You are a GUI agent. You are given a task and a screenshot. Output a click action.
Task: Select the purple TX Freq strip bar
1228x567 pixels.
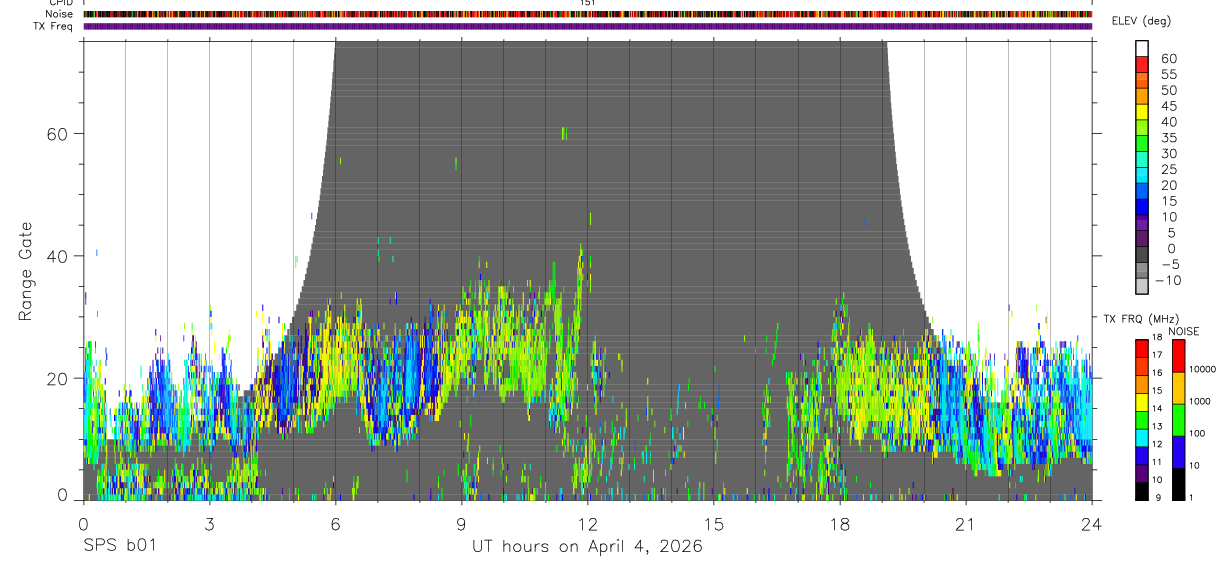(x=588, y=26)
